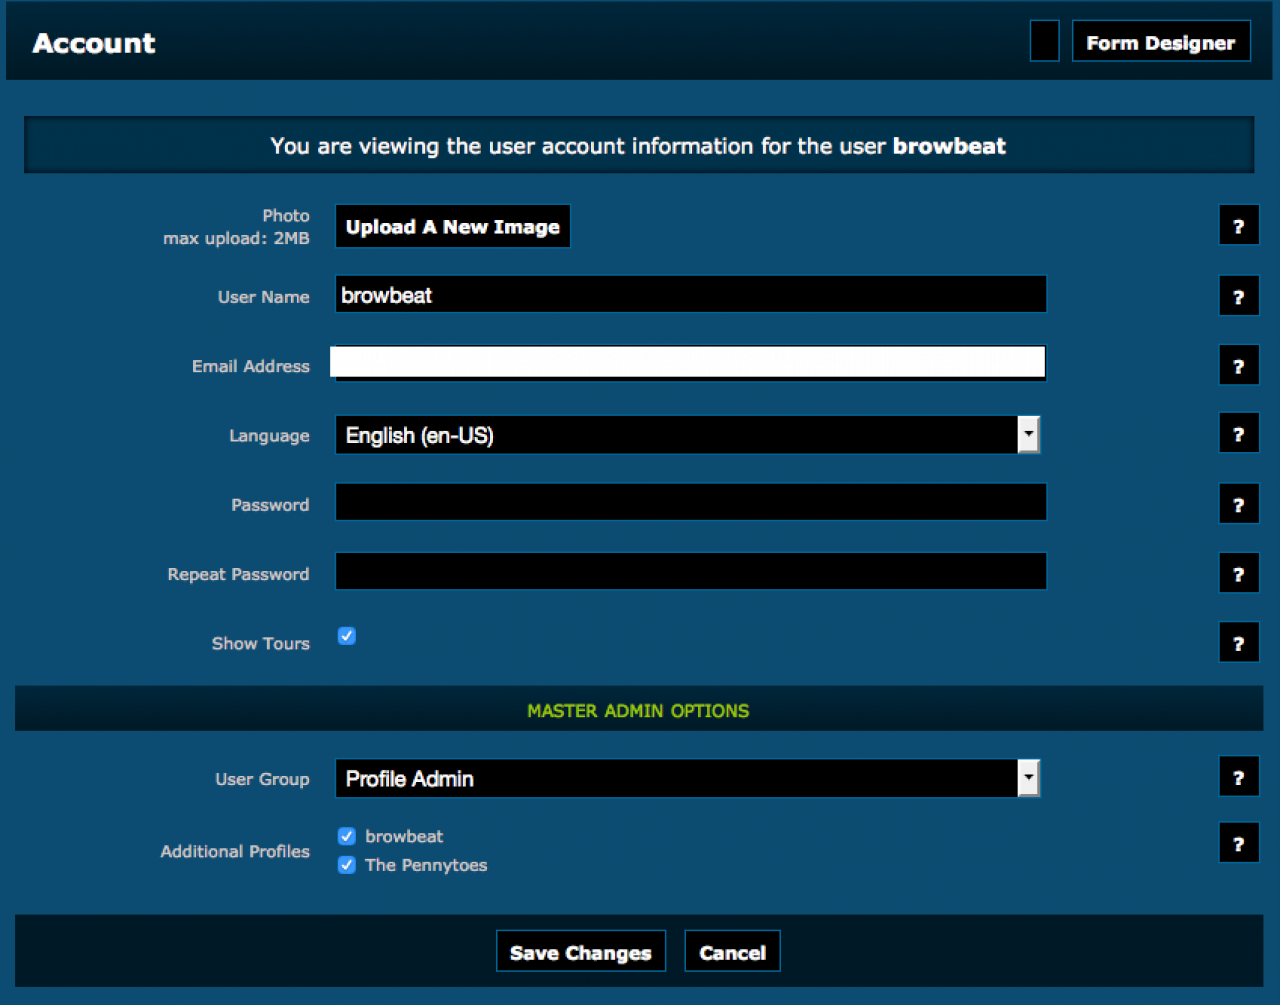Open help for the Language field
This screenshot has height=1005, width=1280.
click(x=1238, y=434)
